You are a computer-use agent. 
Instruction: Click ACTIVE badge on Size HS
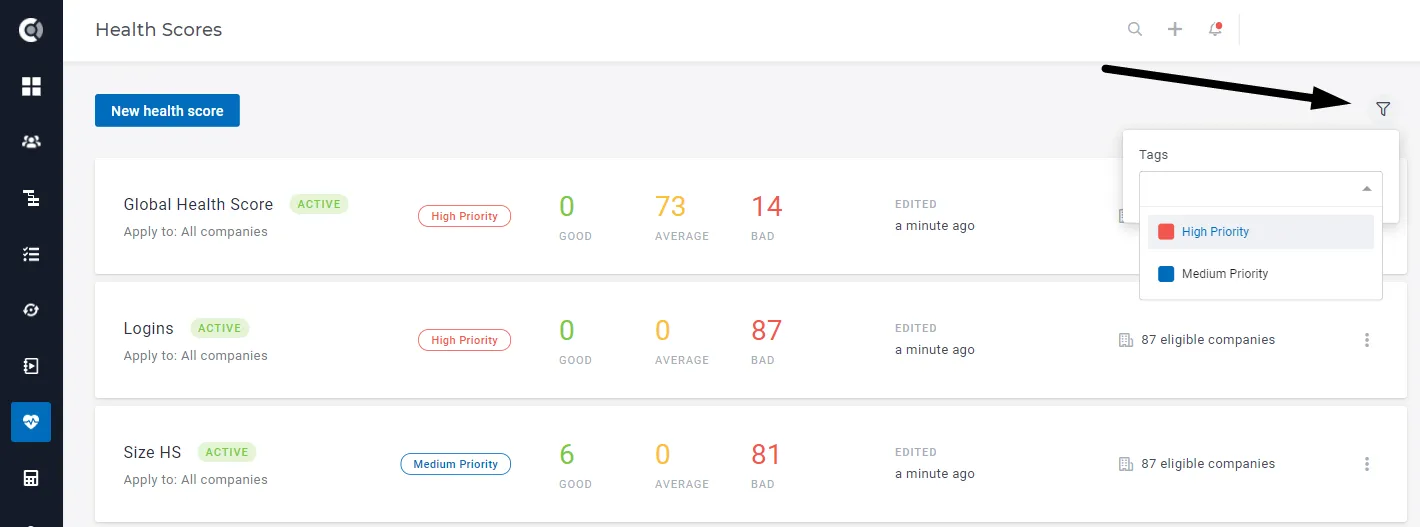pos(227,452)
